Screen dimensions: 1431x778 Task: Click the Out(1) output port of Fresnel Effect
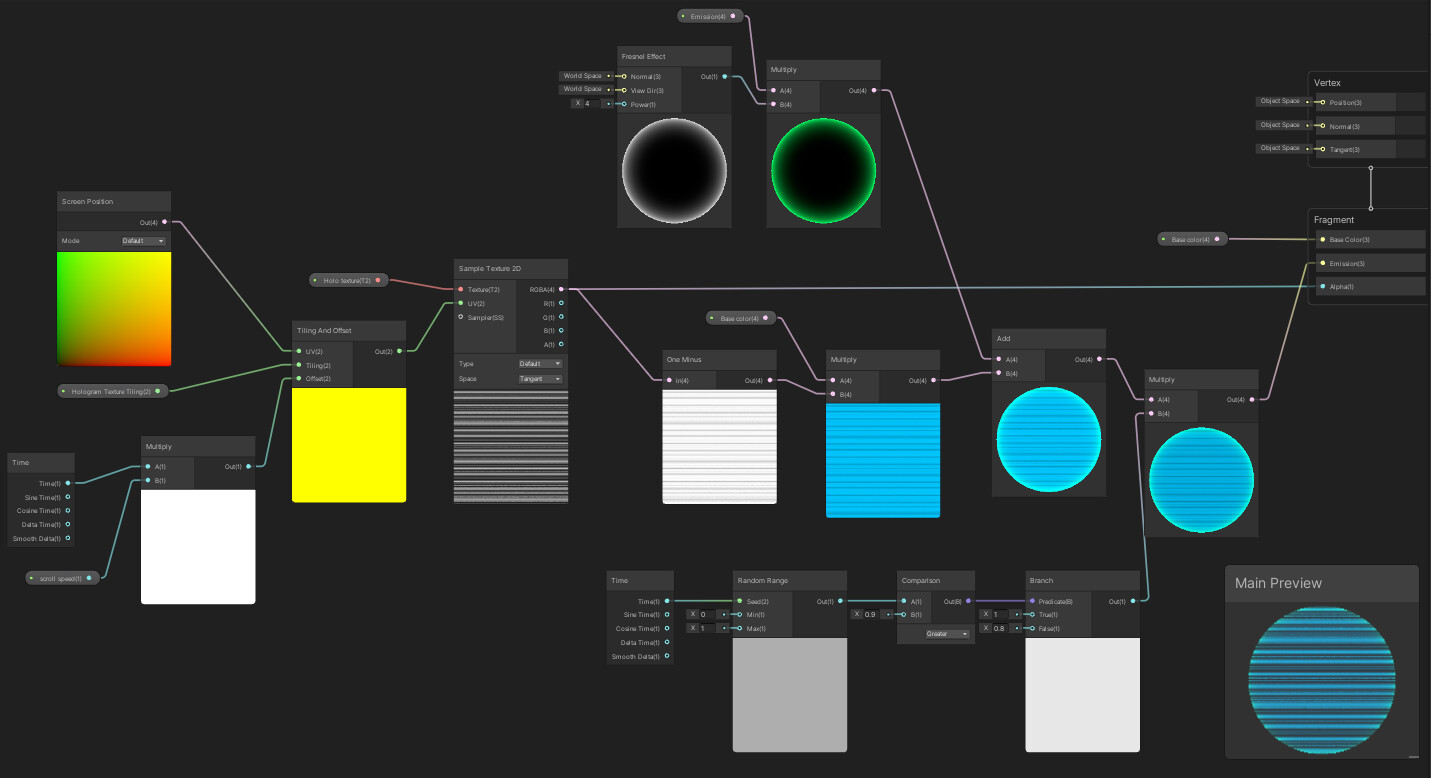[726, 75]
